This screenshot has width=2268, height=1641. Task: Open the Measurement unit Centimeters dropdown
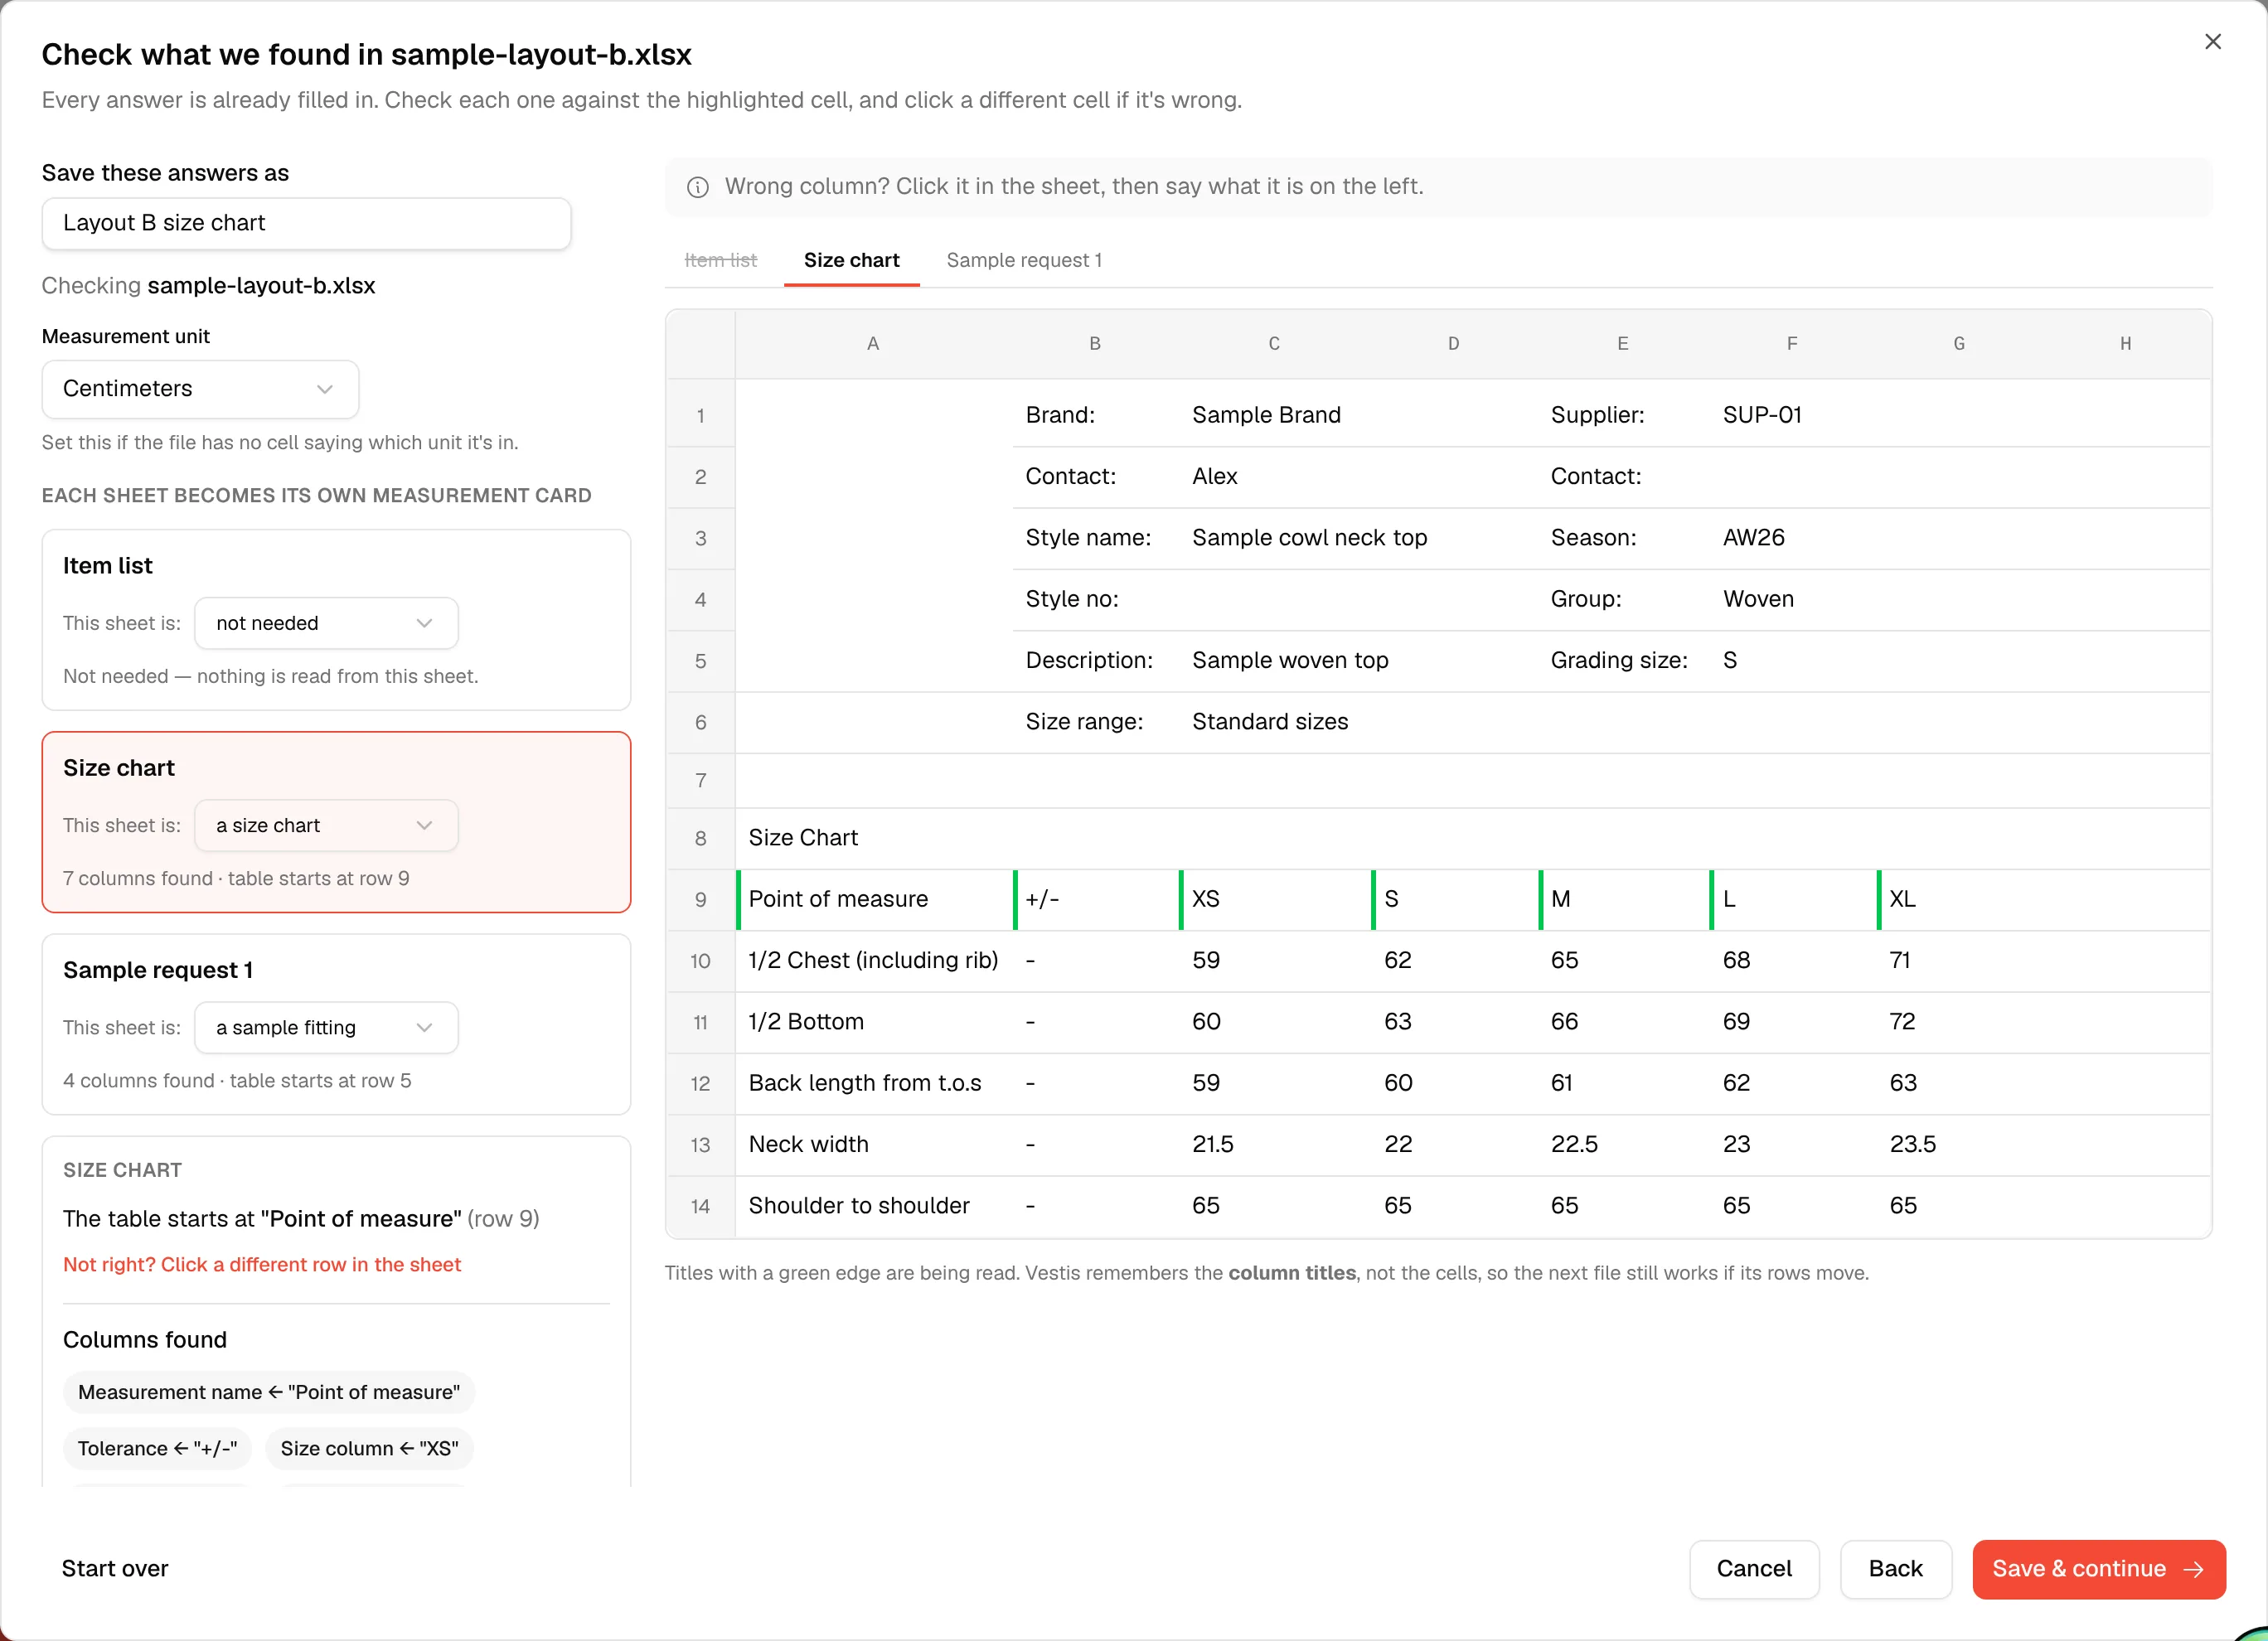[x=200, y=389]
